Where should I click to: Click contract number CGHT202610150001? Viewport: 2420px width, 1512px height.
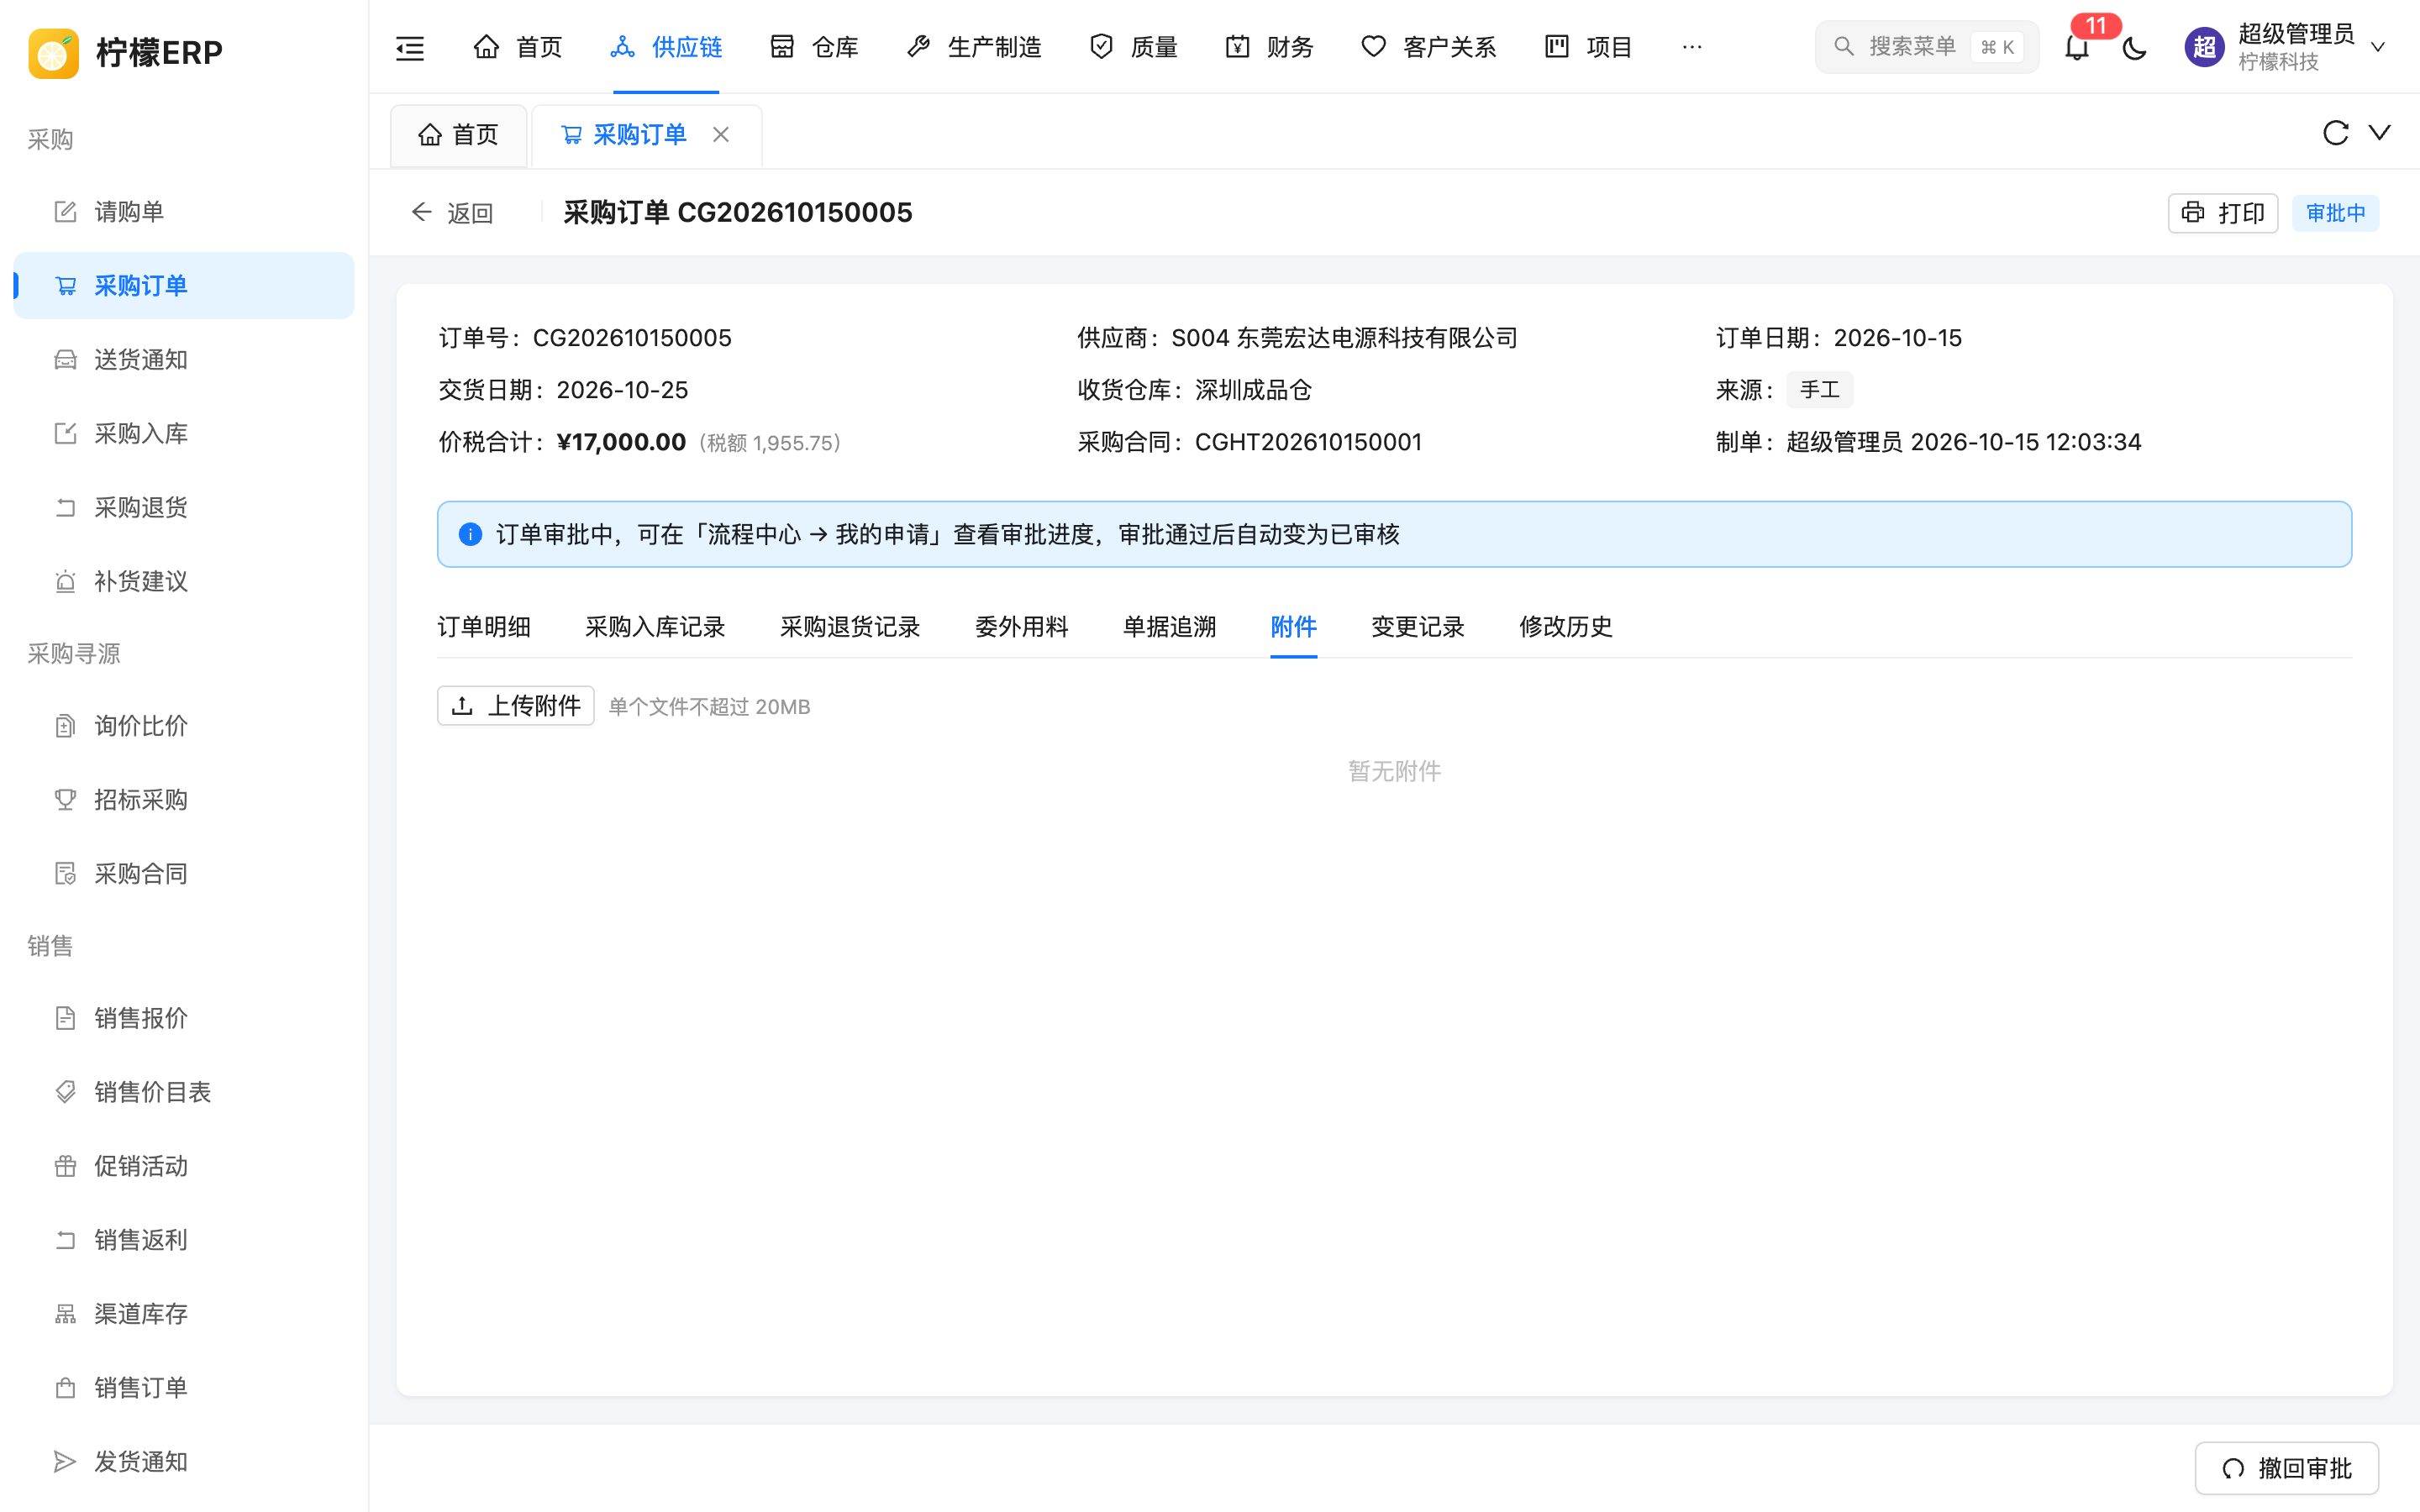click(1308, 442)
